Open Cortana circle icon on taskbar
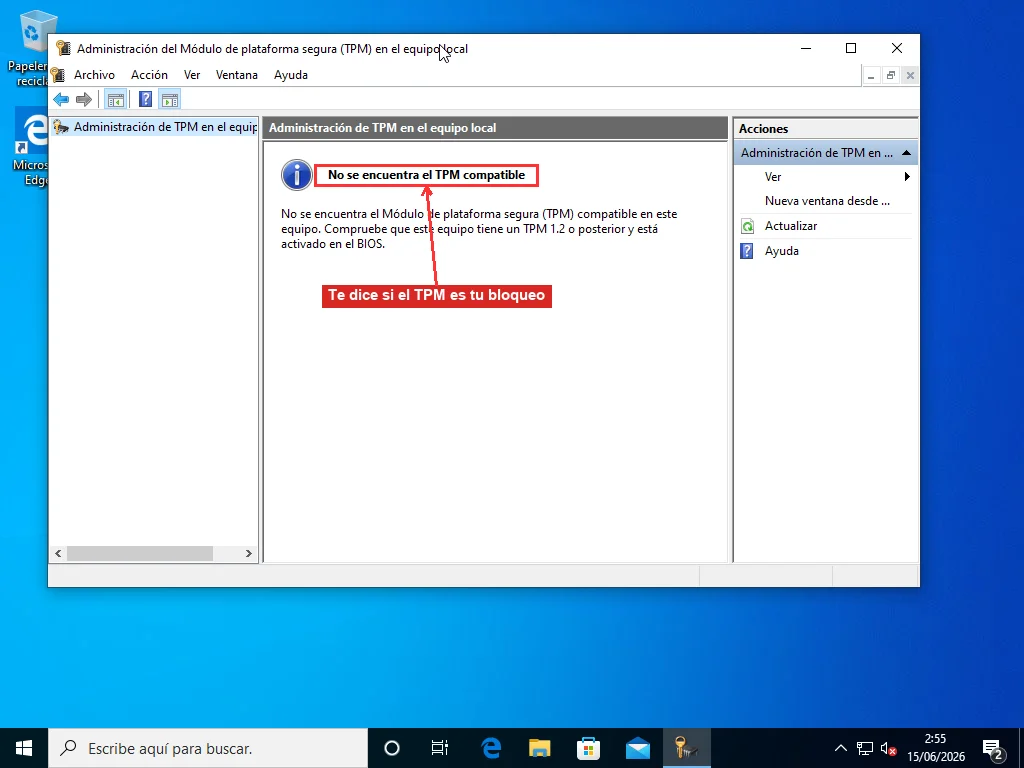Viewport: 1024px width, 768px height. click(x=392, y=748)
